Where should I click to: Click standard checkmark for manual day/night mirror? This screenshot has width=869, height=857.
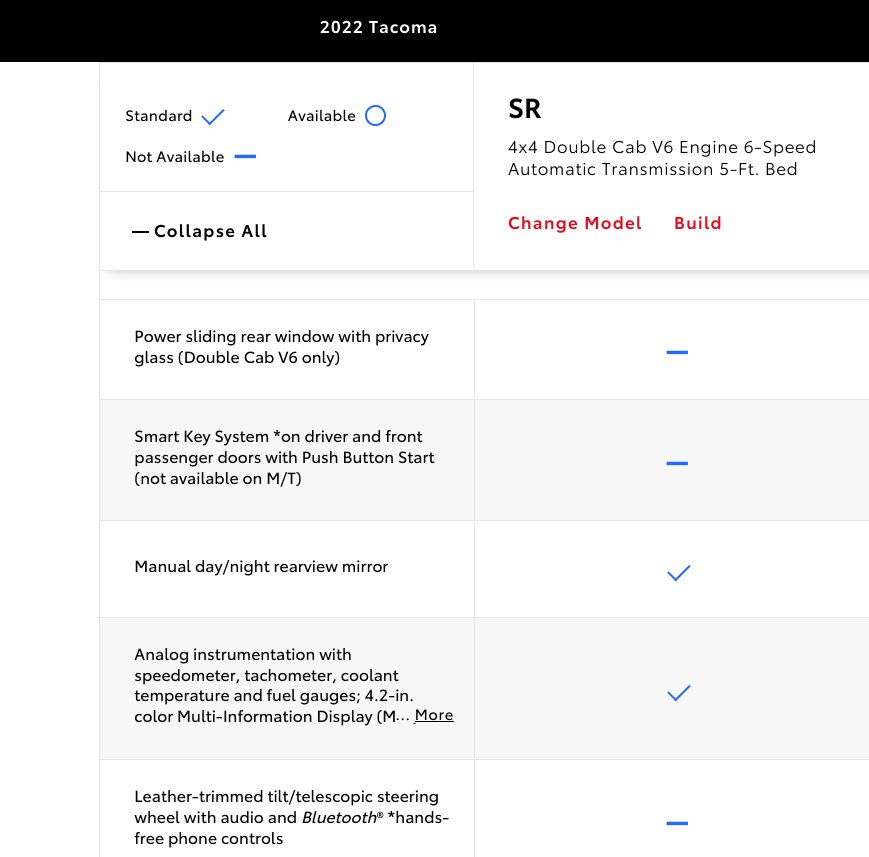pos(678,573)
